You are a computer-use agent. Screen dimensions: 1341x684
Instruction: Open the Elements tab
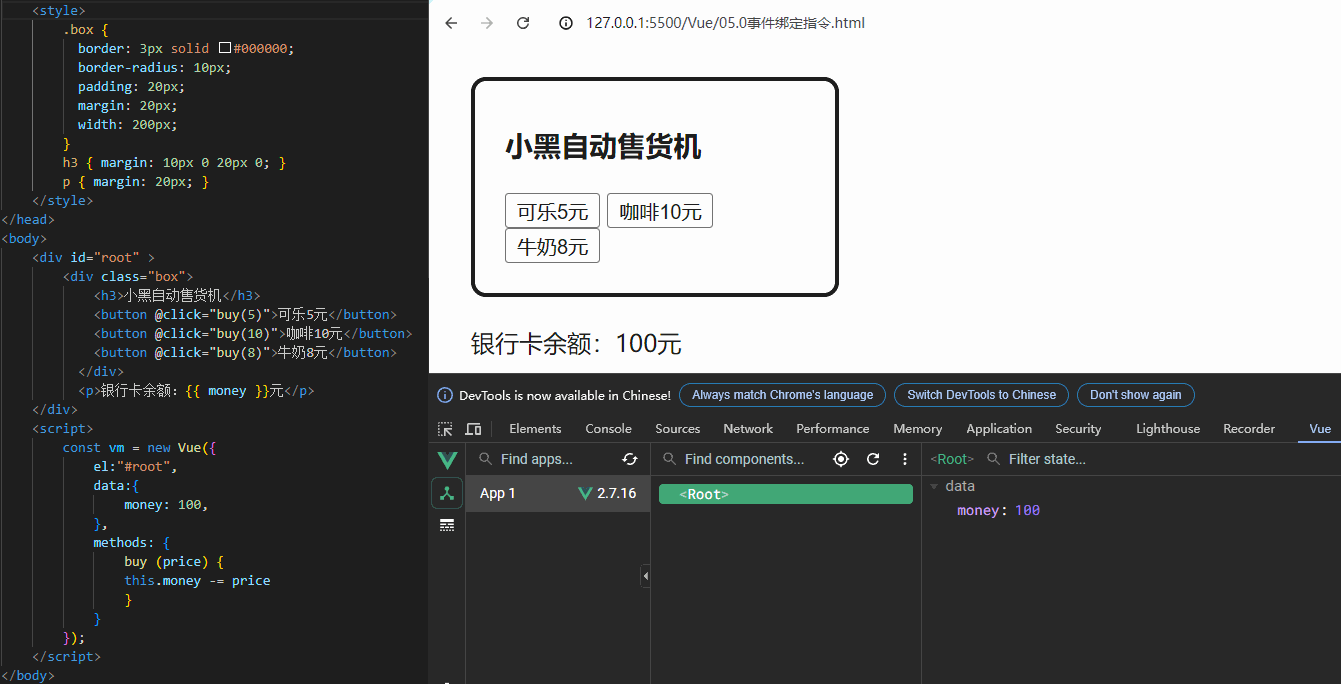coord(535,429)
